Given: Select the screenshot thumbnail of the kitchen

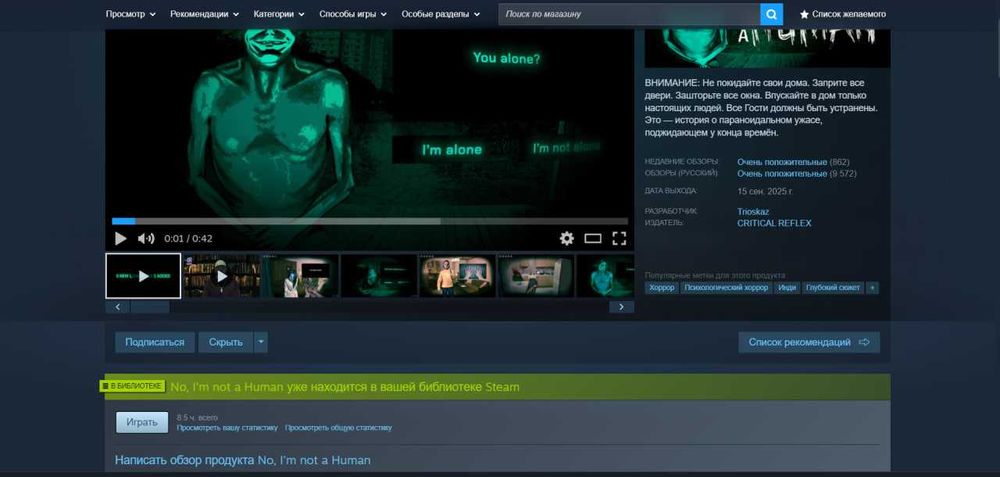Looking at the screenshot, I should tap(536, 276).
